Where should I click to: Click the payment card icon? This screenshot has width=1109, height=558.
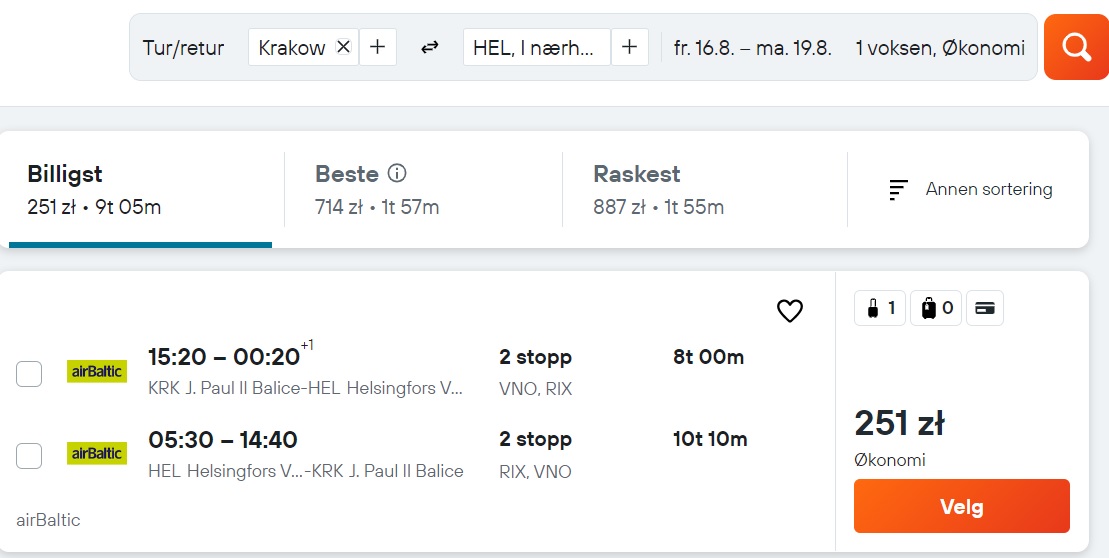(985, 308)
